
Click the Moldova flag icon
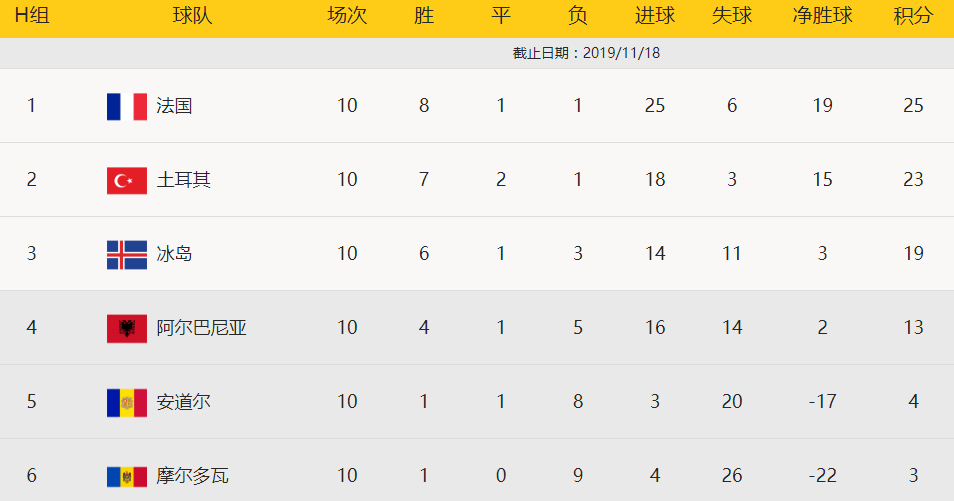[x=127, y=476]
